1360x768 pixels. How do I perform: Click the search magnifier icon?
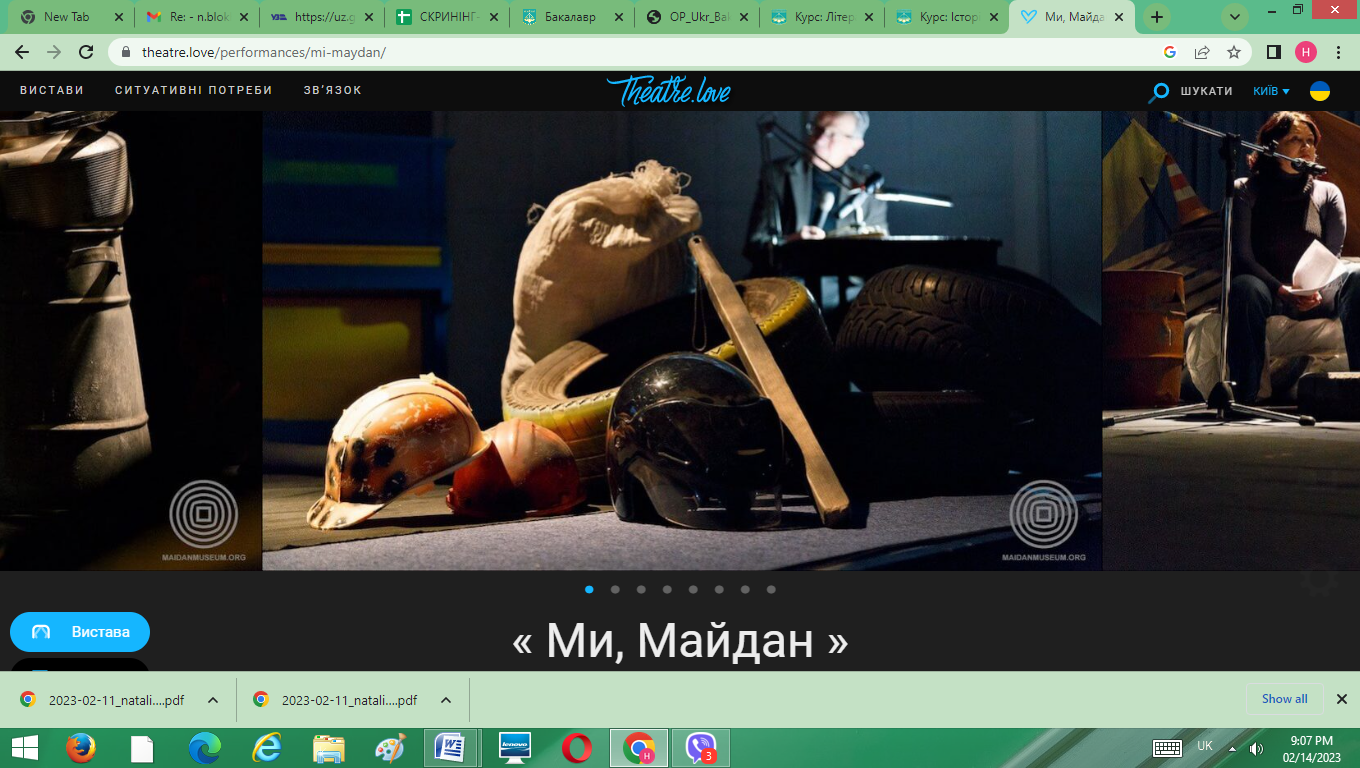(x=1159, y=92)
